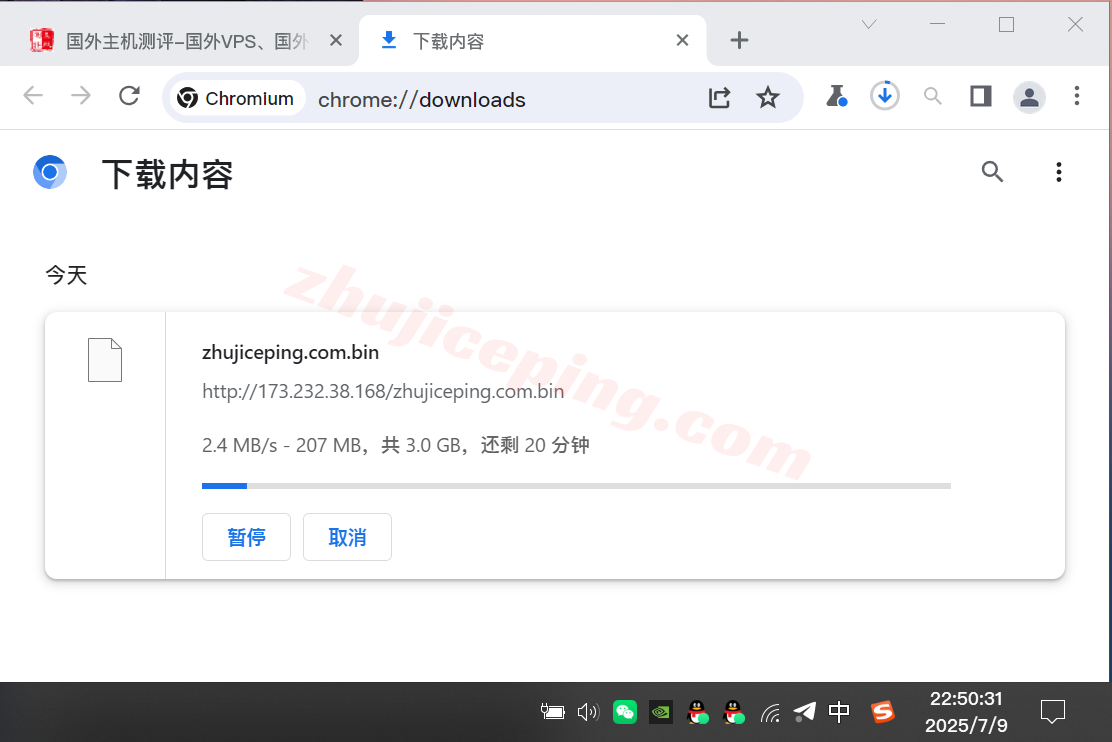Open the volume speaker tray icon

(588, 711)
